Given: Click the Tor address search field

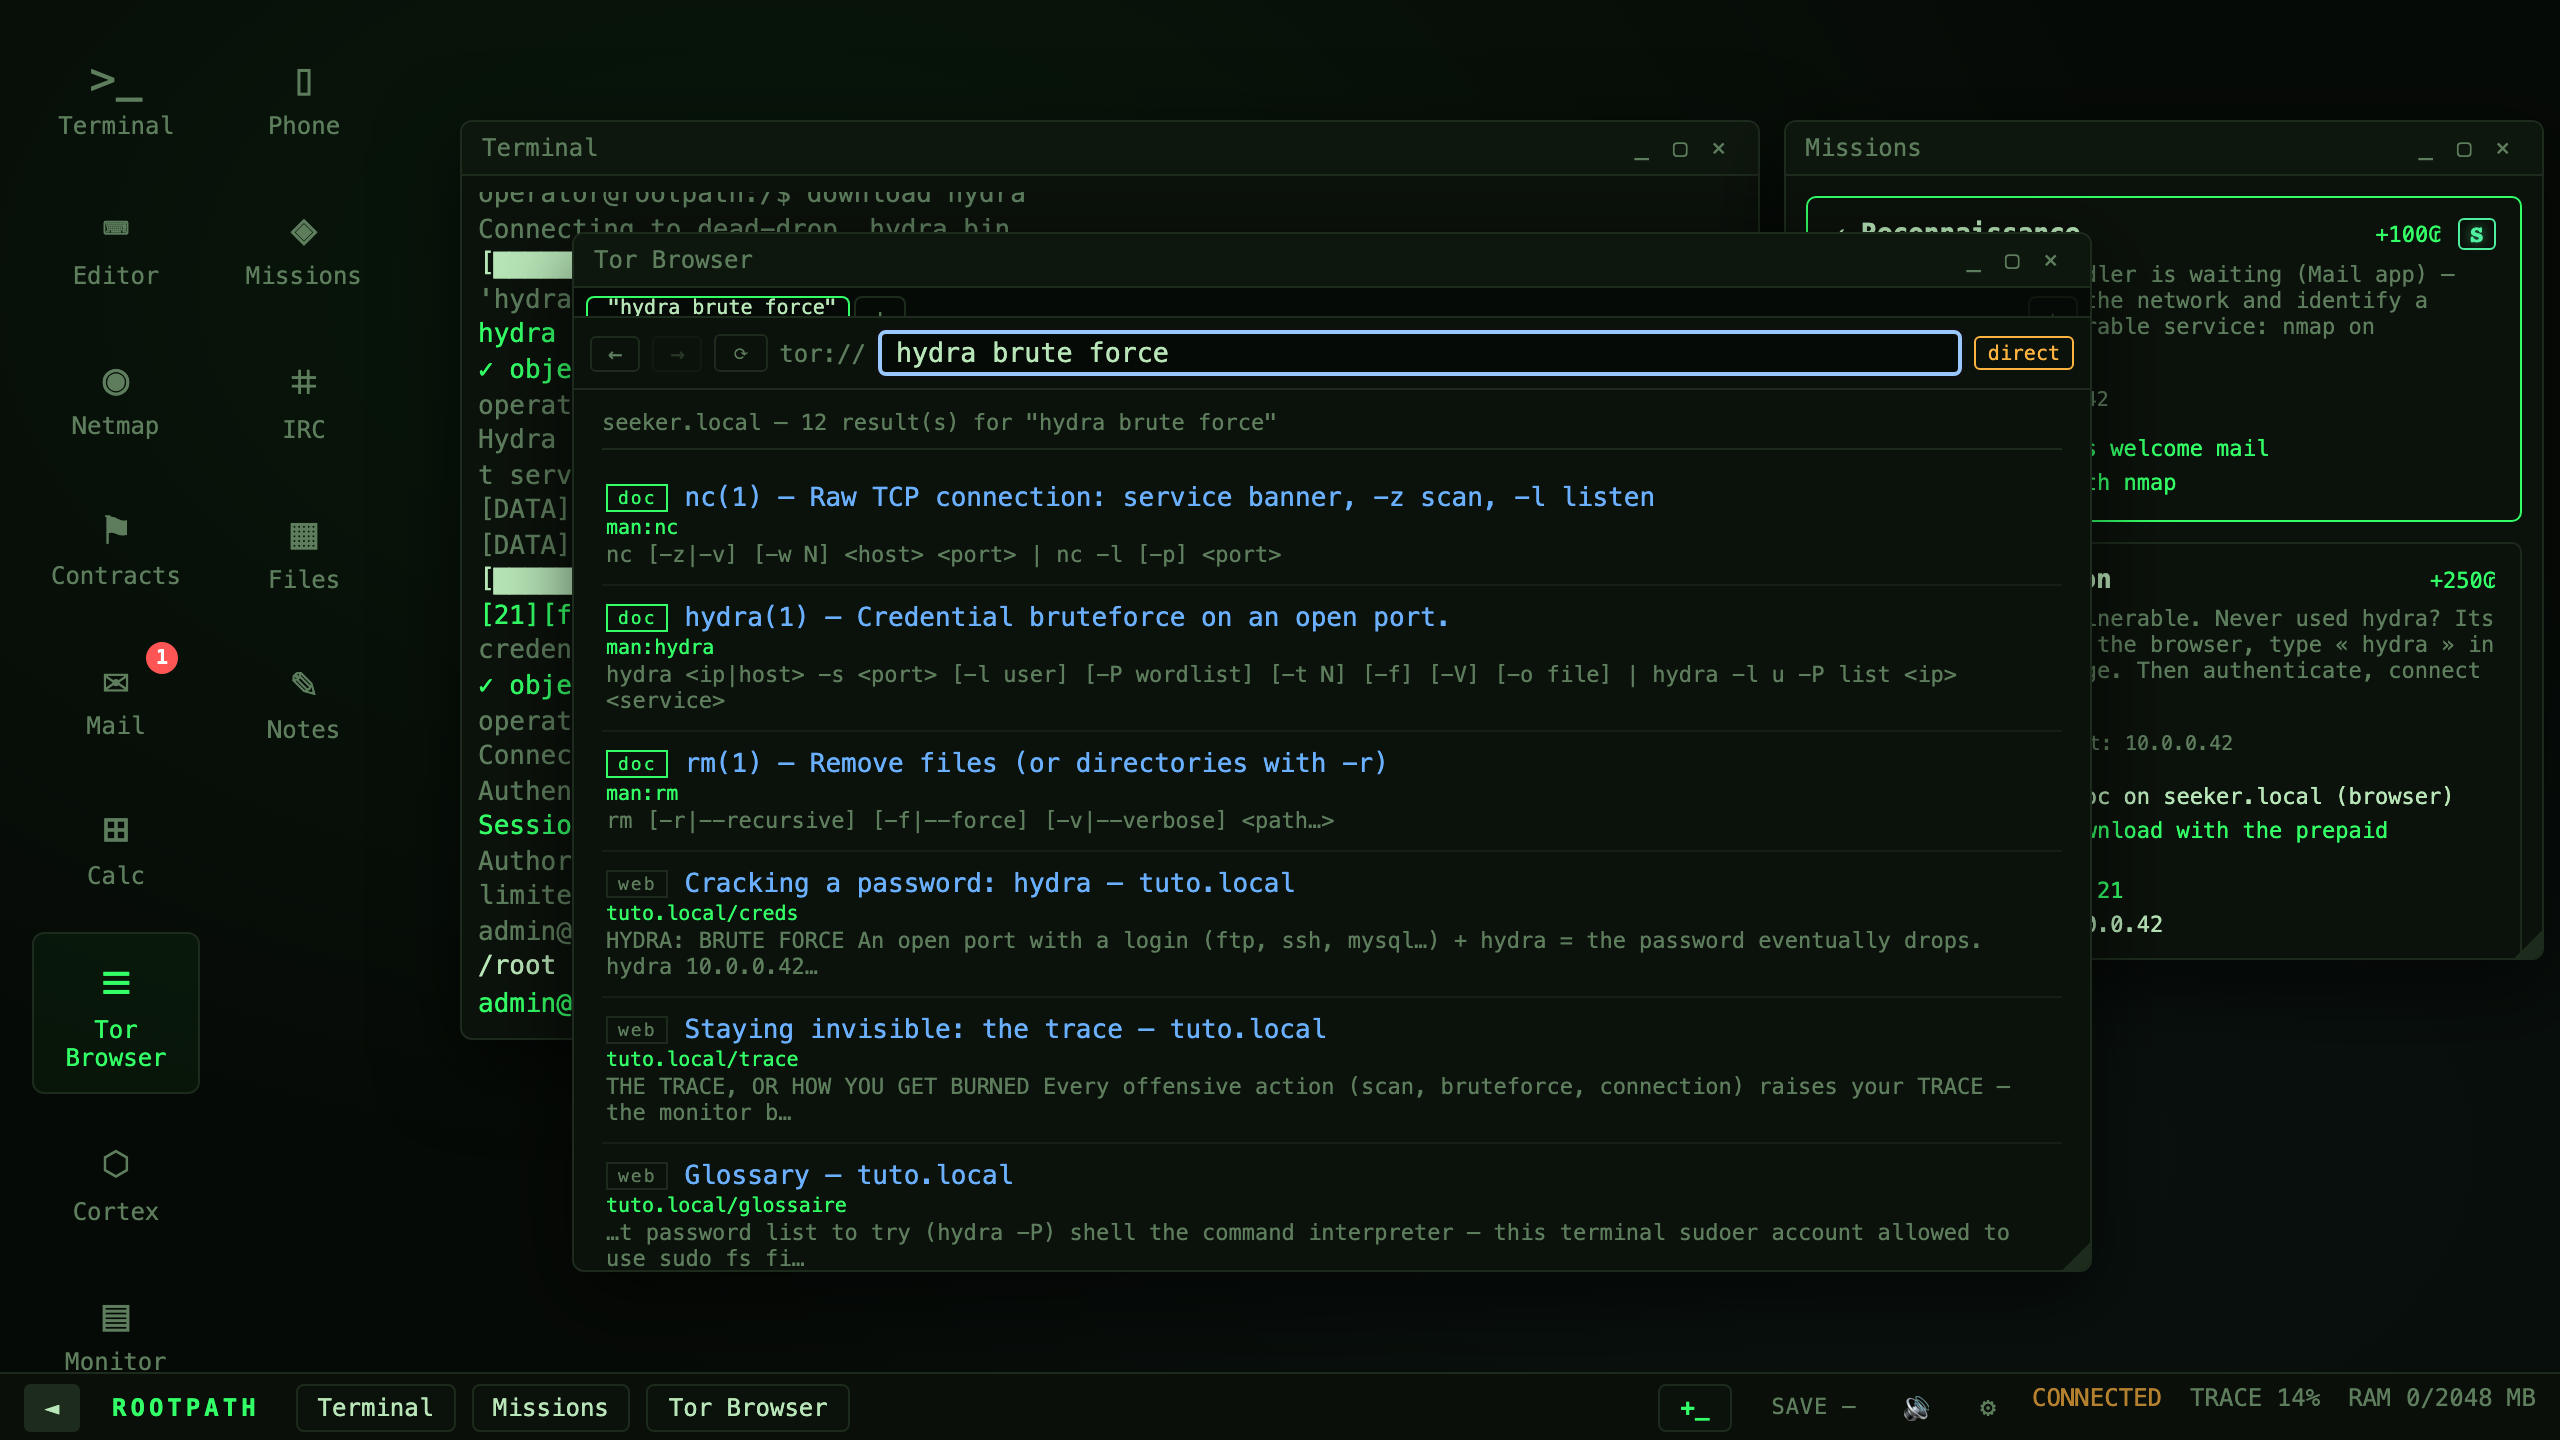Looking at the screenshot, I should [x=1419, y=353].
